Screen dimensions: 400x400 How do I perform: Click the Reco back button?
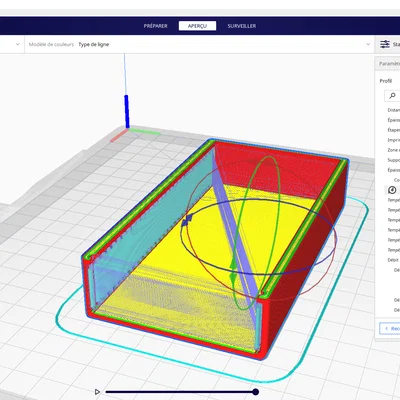pos(390,328)
